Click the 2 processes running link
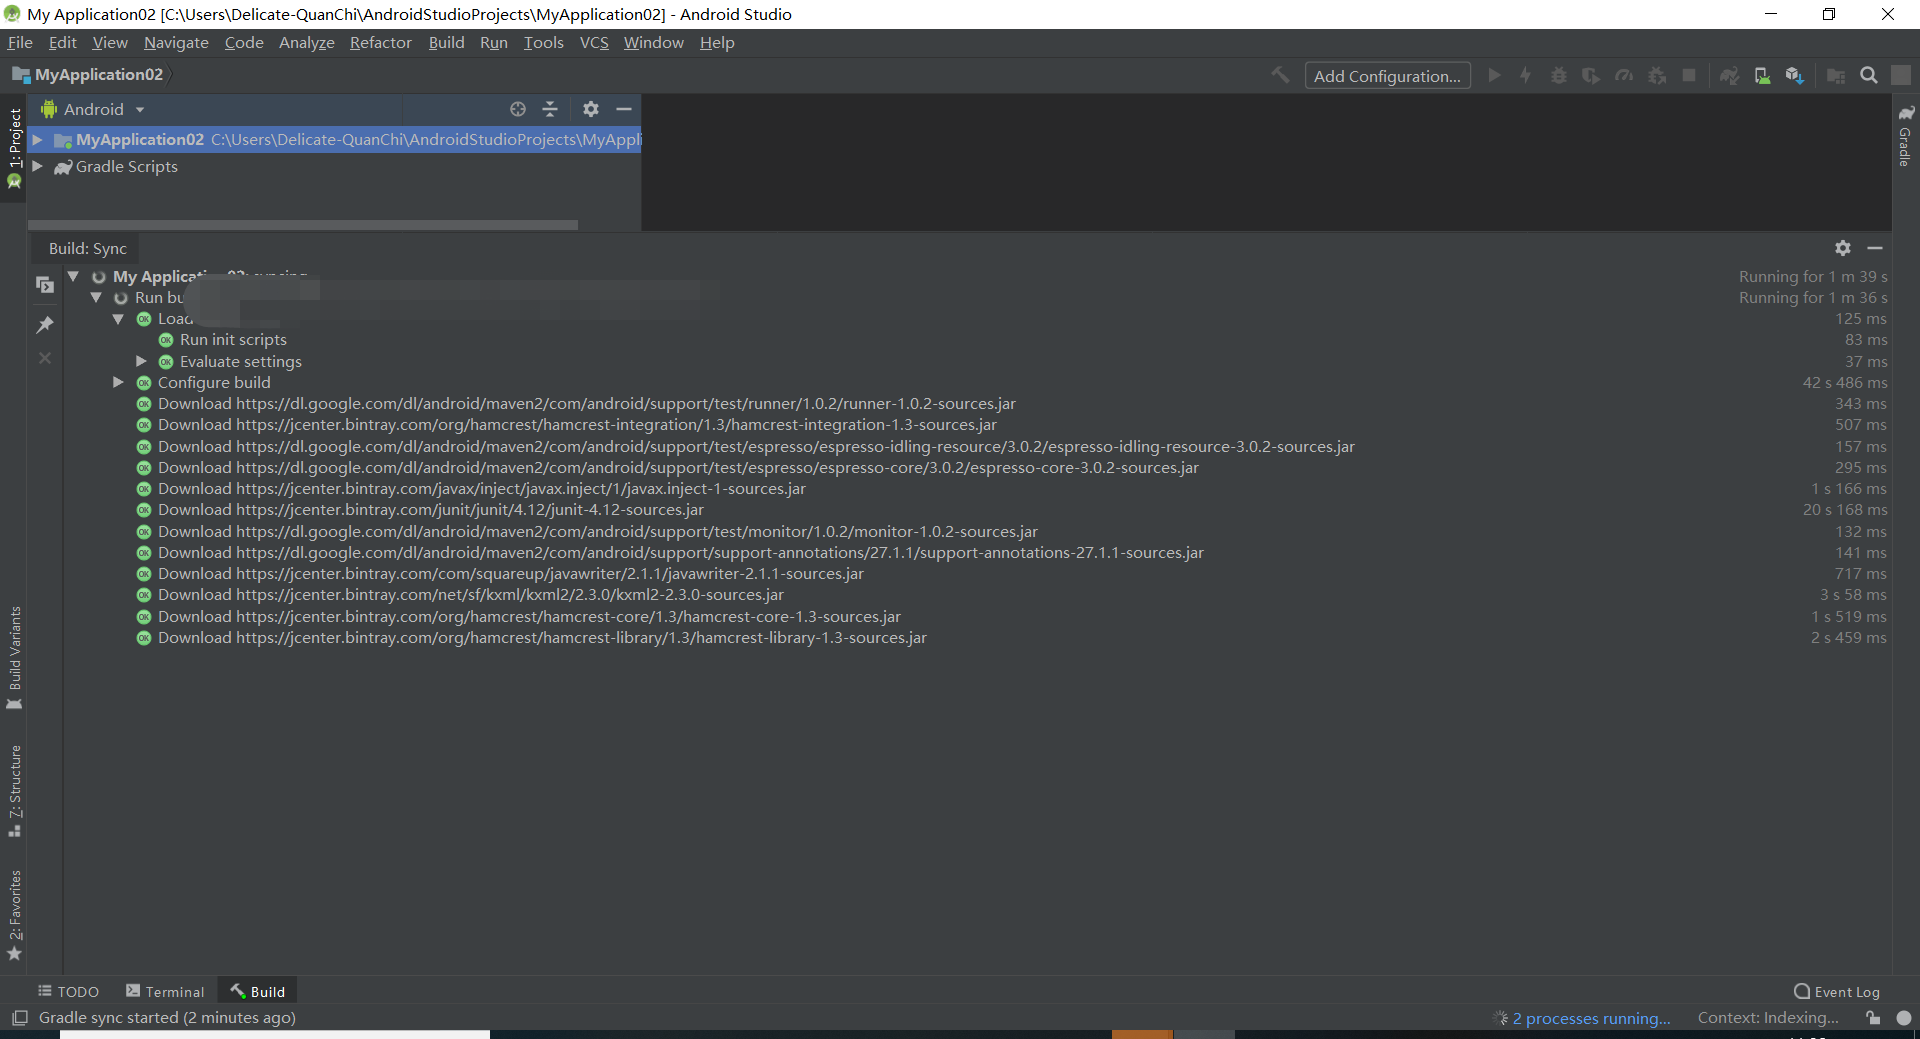The height and width of the screenshot is (1039, 1920). [1591, 1018]
